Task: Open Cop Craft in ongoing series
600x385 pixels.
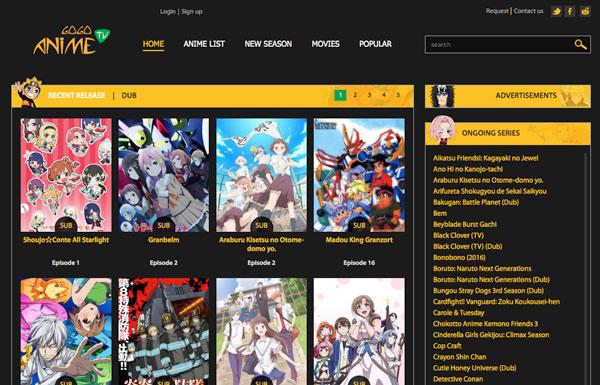Action: click(x=447, y=346)
